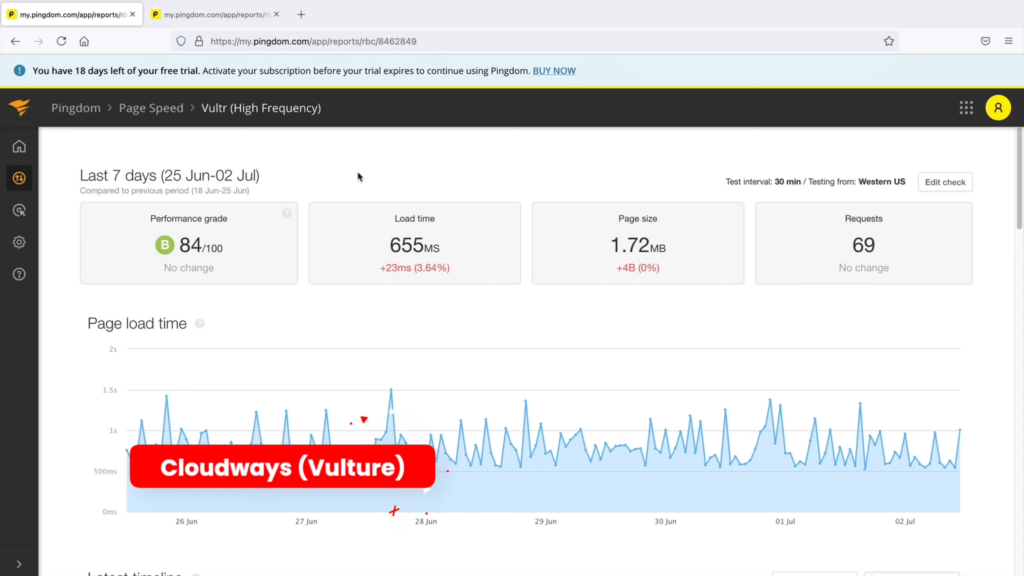Open the apps grid icon
This screenshot has width=1024, height=576.
tap(966, 108)
